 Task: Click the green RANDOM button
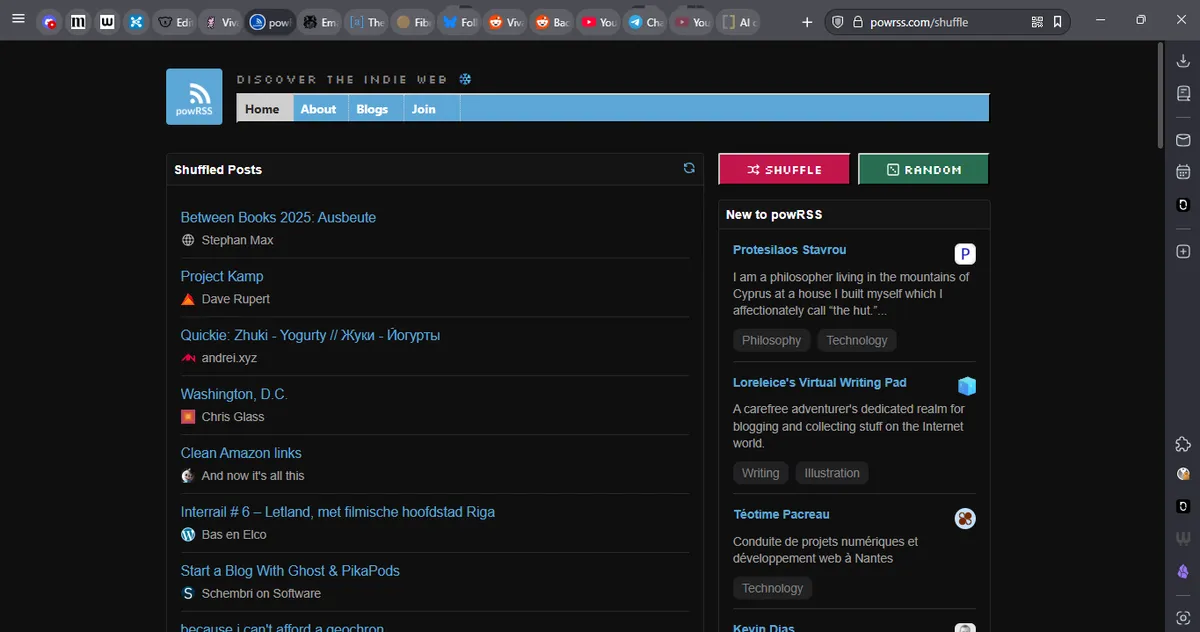923,169
